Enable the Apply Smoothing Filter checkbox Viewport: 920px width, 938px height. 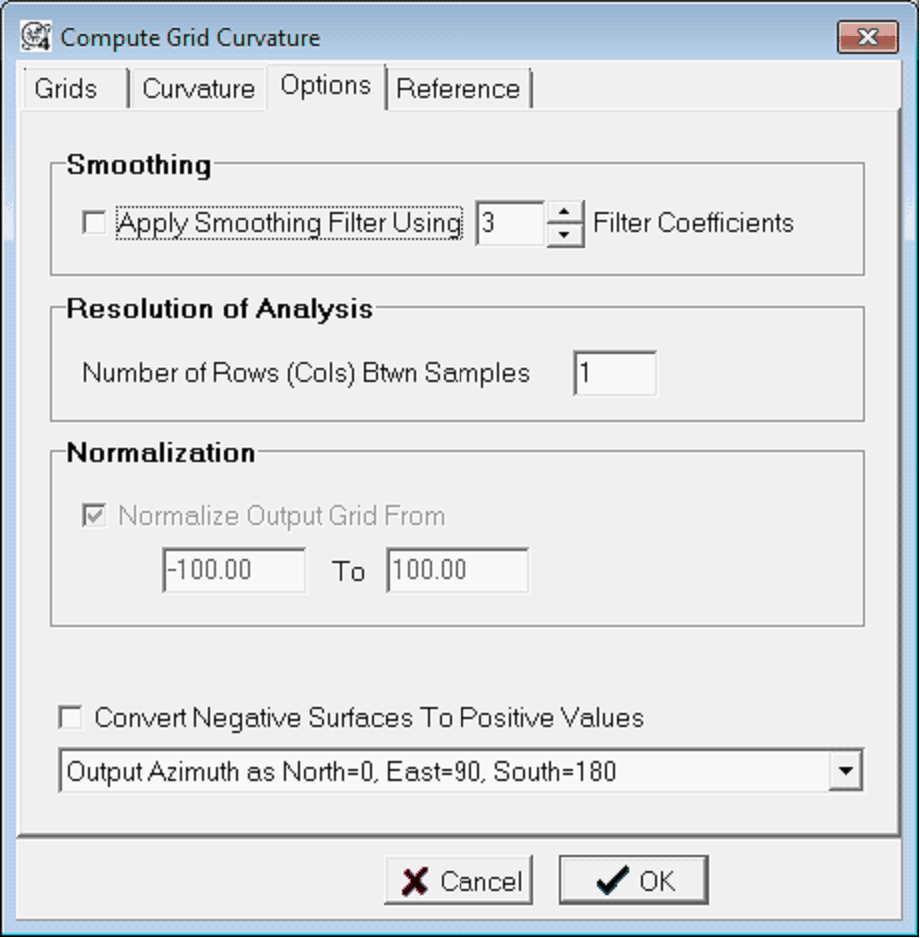pos(94,223)
